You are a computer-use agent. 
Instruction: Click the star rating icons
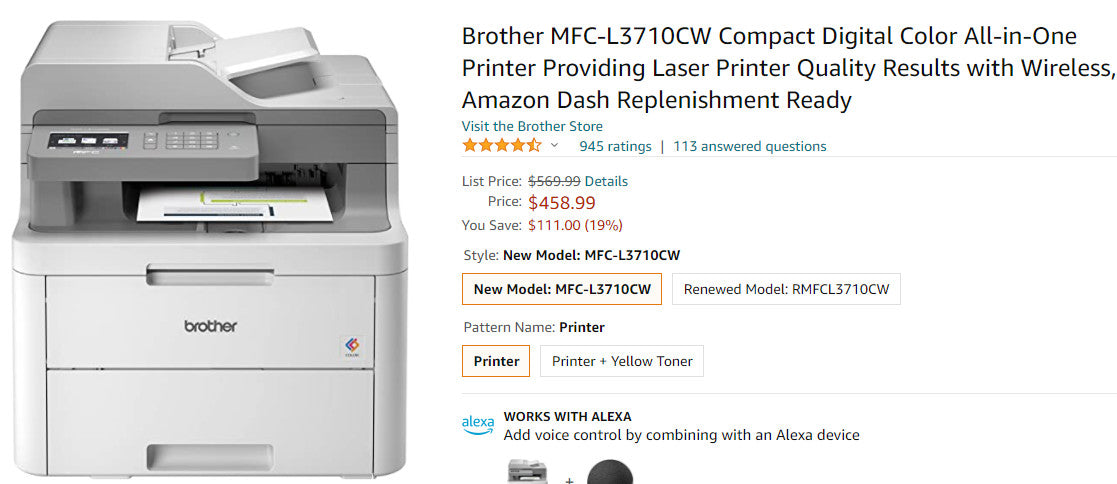point(502,146)
